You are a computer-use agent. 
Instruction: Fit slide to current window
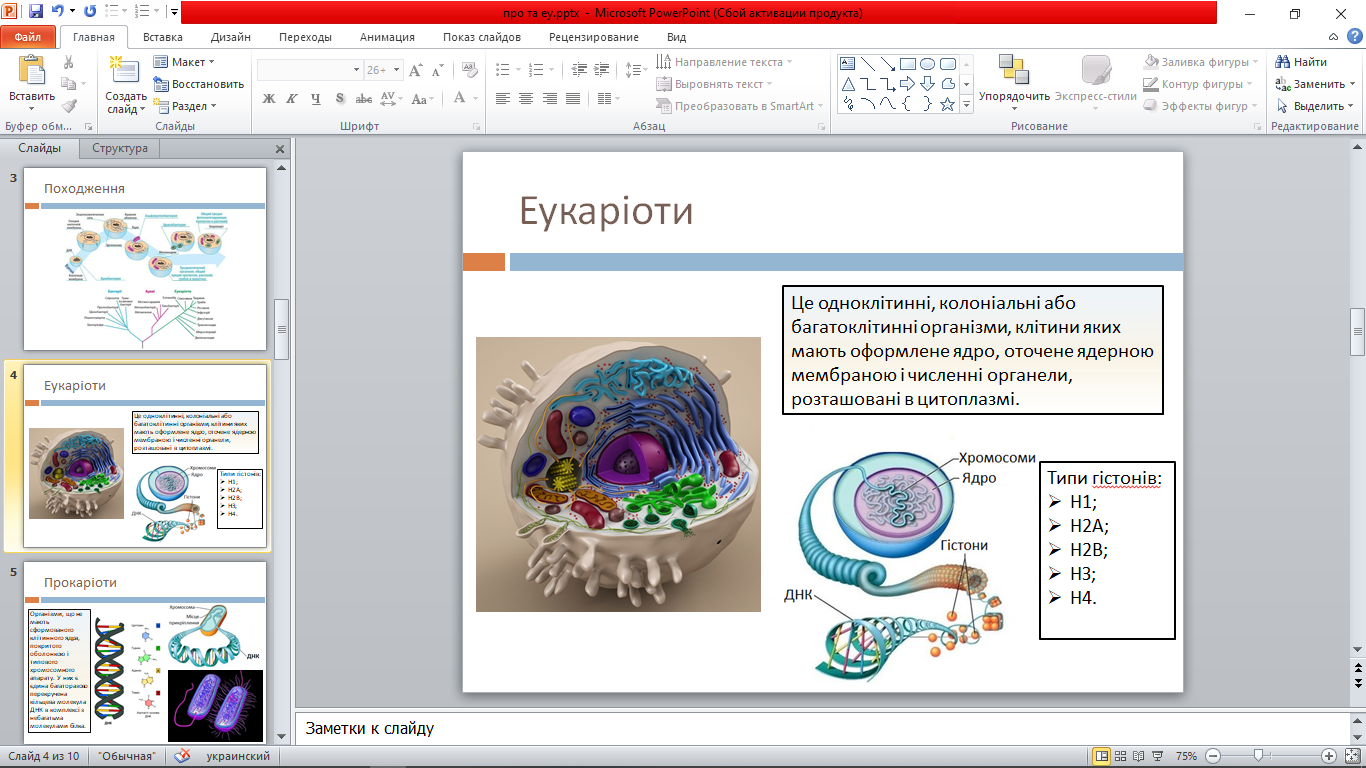(x=1352, y=756)
